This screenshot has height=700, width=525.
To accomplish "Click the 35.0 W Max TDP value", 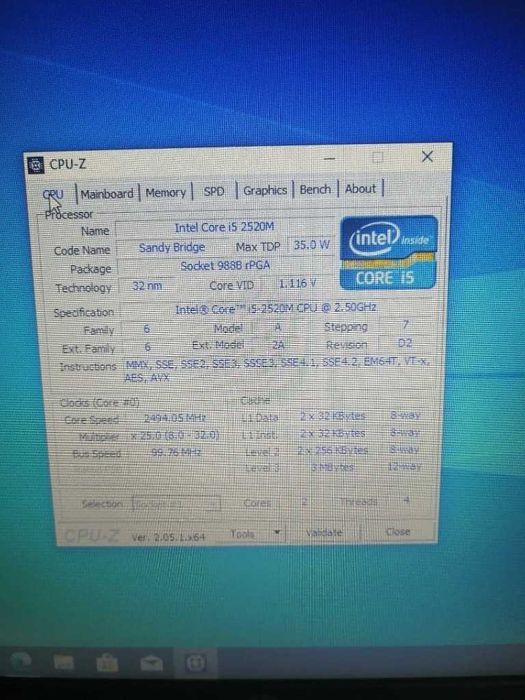I will 311,245.
